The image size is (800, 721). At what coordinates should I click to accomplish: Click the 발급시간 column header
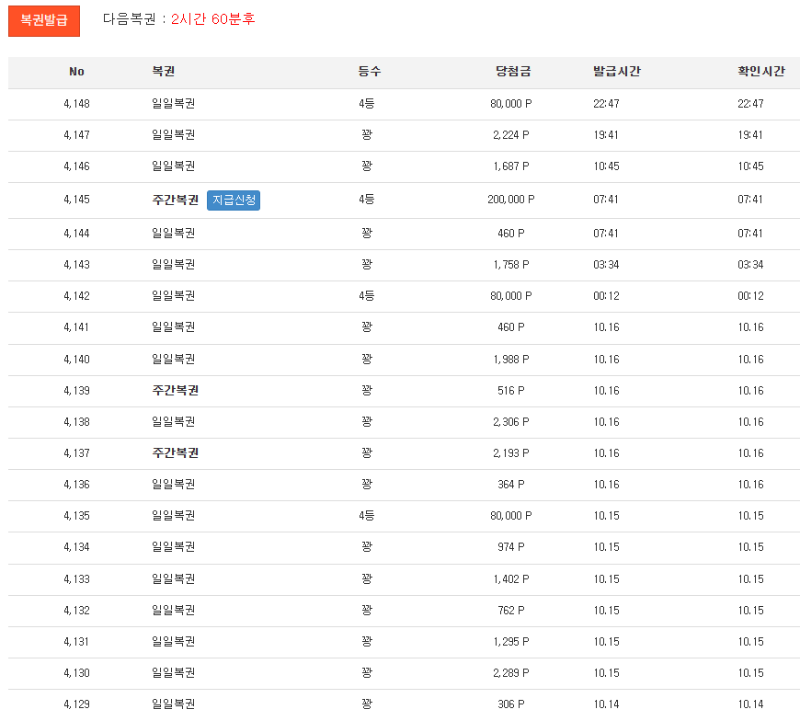tap(616, 72)
